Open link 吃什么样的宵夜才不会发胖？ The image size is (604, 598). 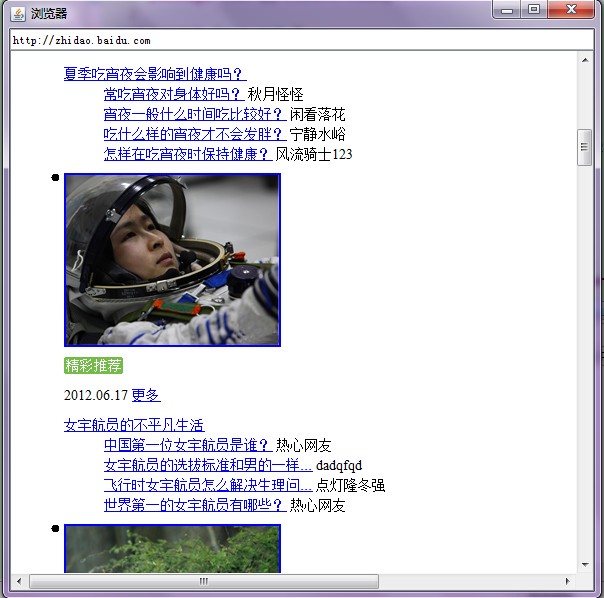[x=195, y=134]
